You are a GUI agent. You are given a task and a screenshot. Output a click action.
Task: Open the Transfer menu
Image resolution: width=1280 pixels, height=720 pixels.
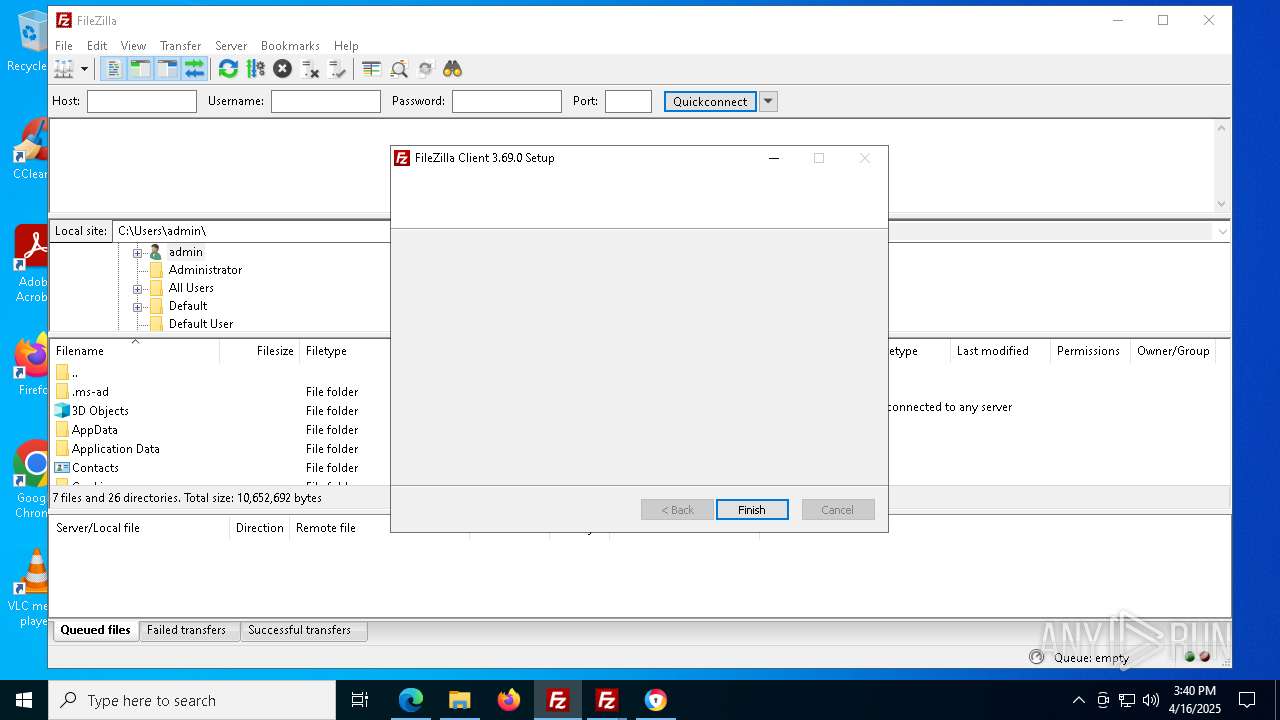pyautogui.click(x=180, y=46)
